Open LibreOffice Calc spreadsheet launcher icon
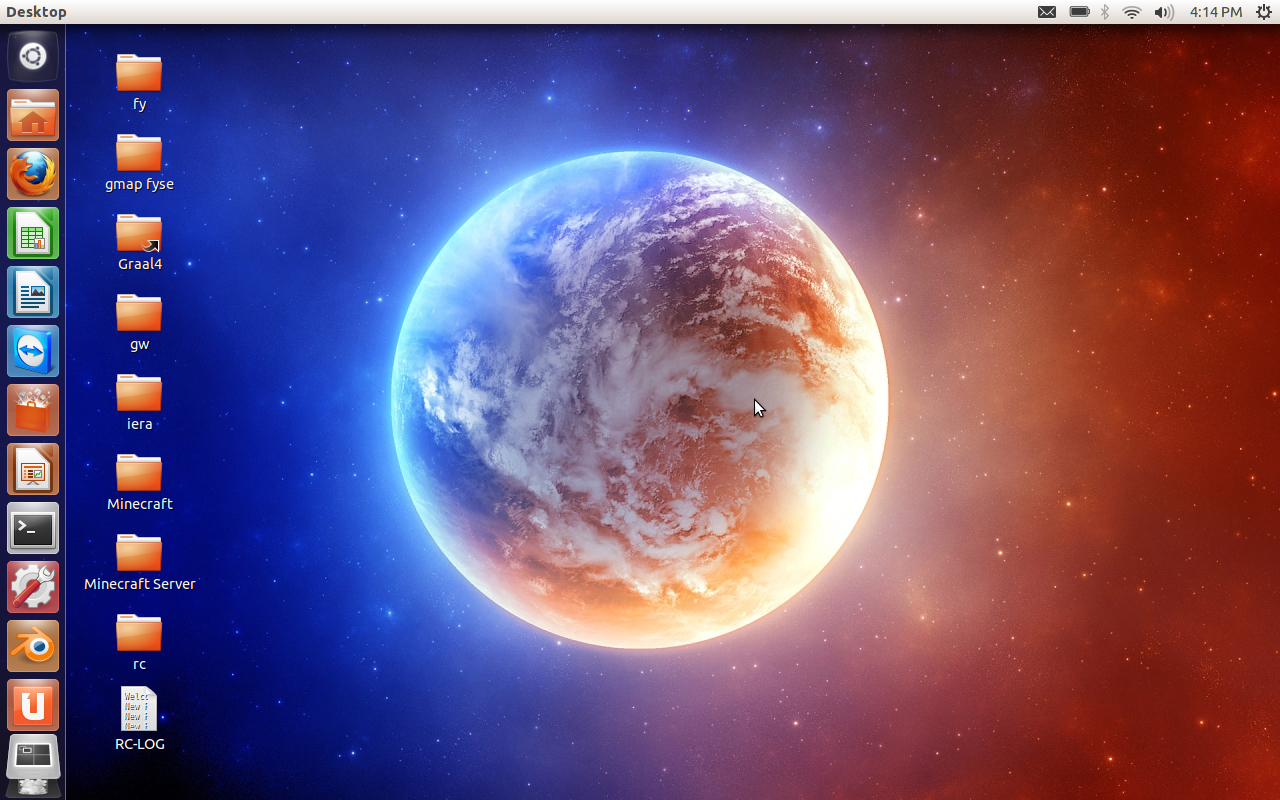1280x800 pixels. [33, 233]
